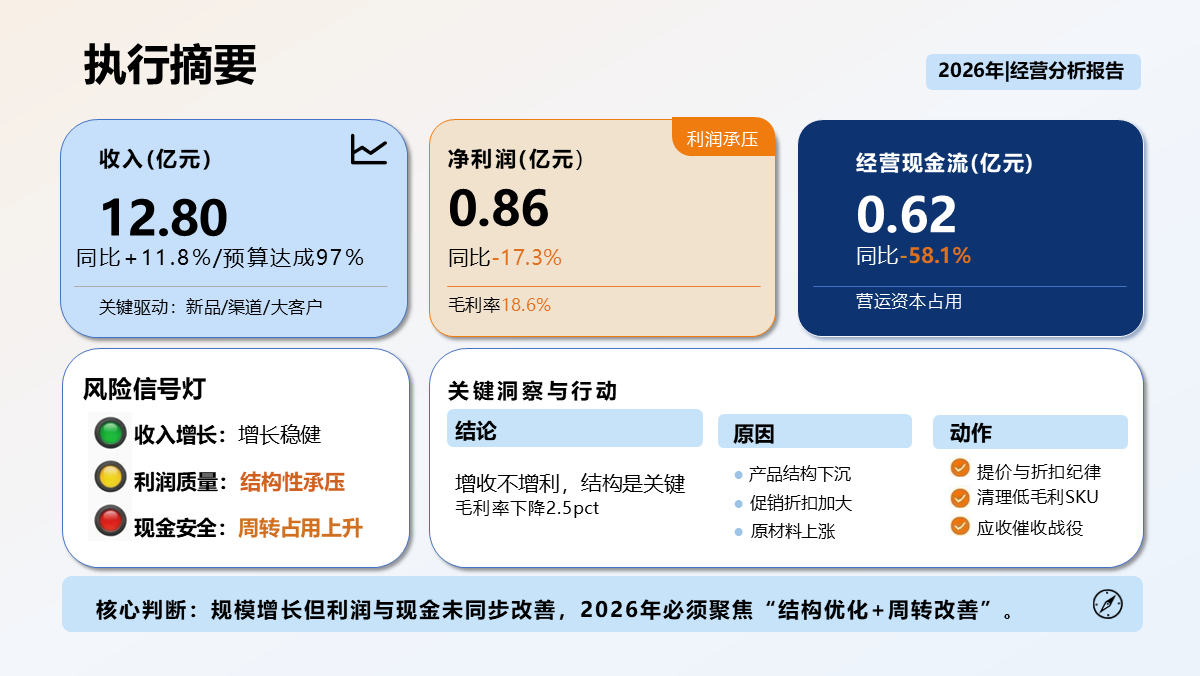Click the compass icon in bottom banner
The width and height of the screenshot is (1200, 676).
pos(1108,604)
